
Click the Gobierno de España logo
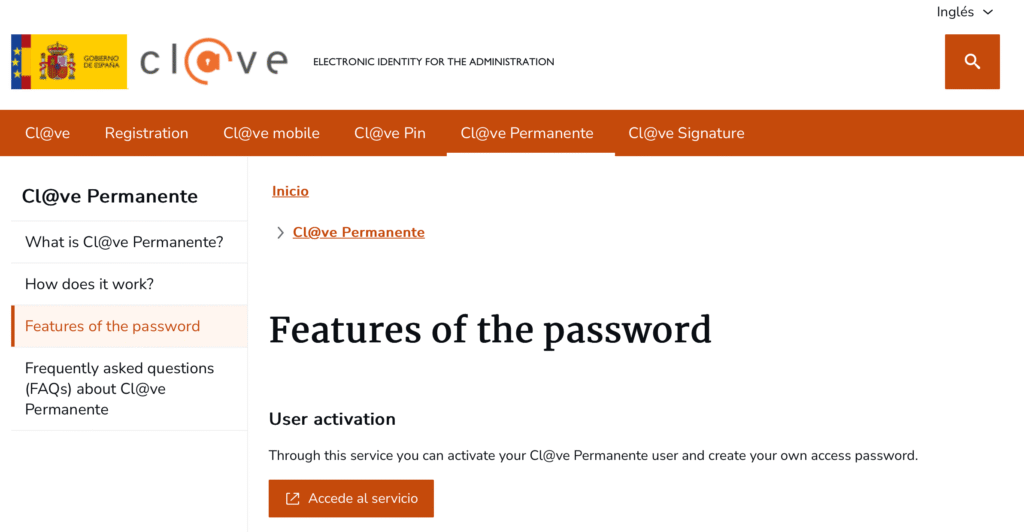click(x=69, y=62)
